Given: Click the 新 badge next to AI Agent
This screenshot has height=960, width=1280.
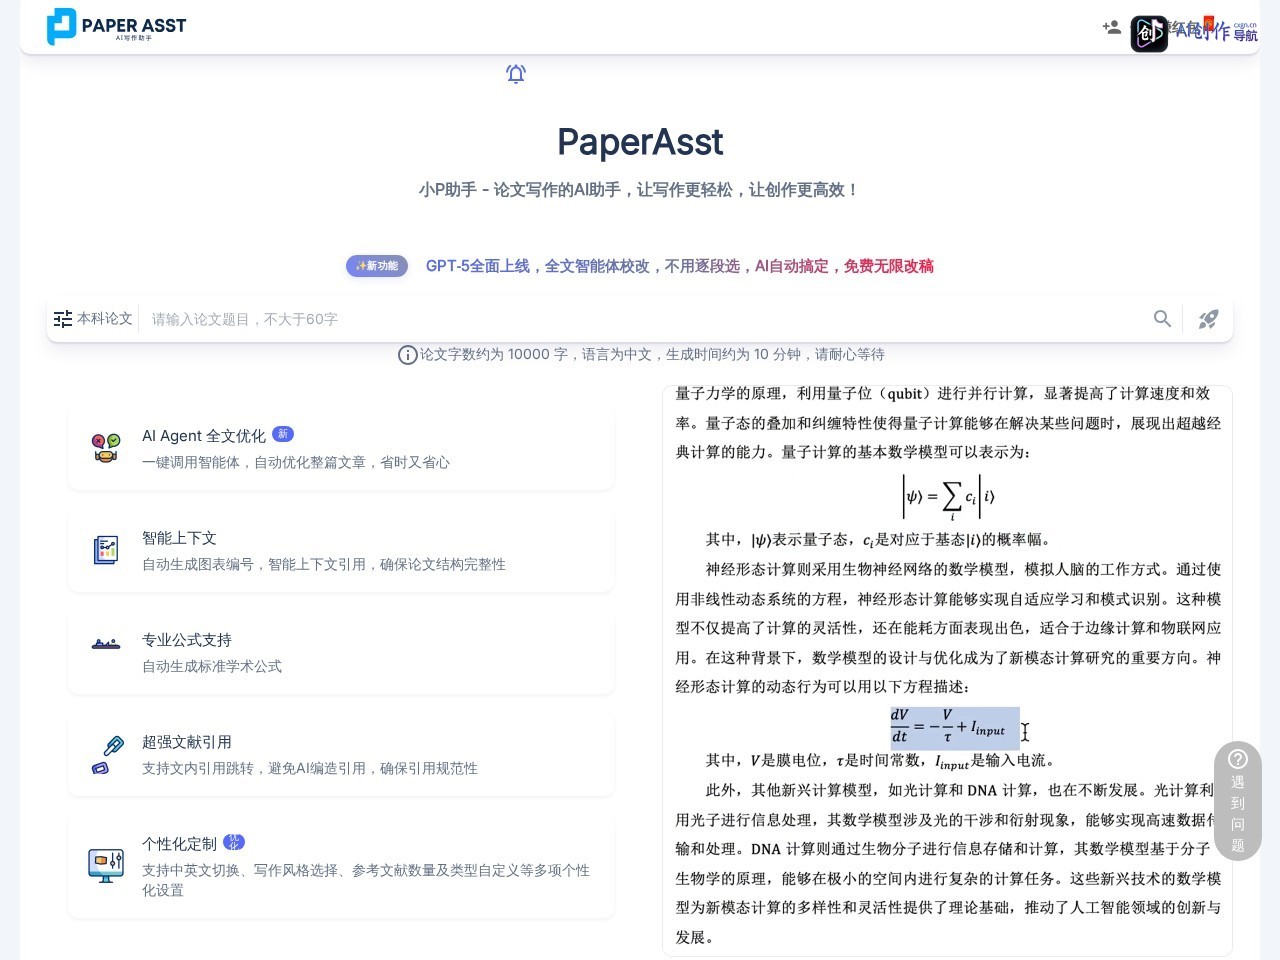Looking at the screenshot, I should 283,434.
